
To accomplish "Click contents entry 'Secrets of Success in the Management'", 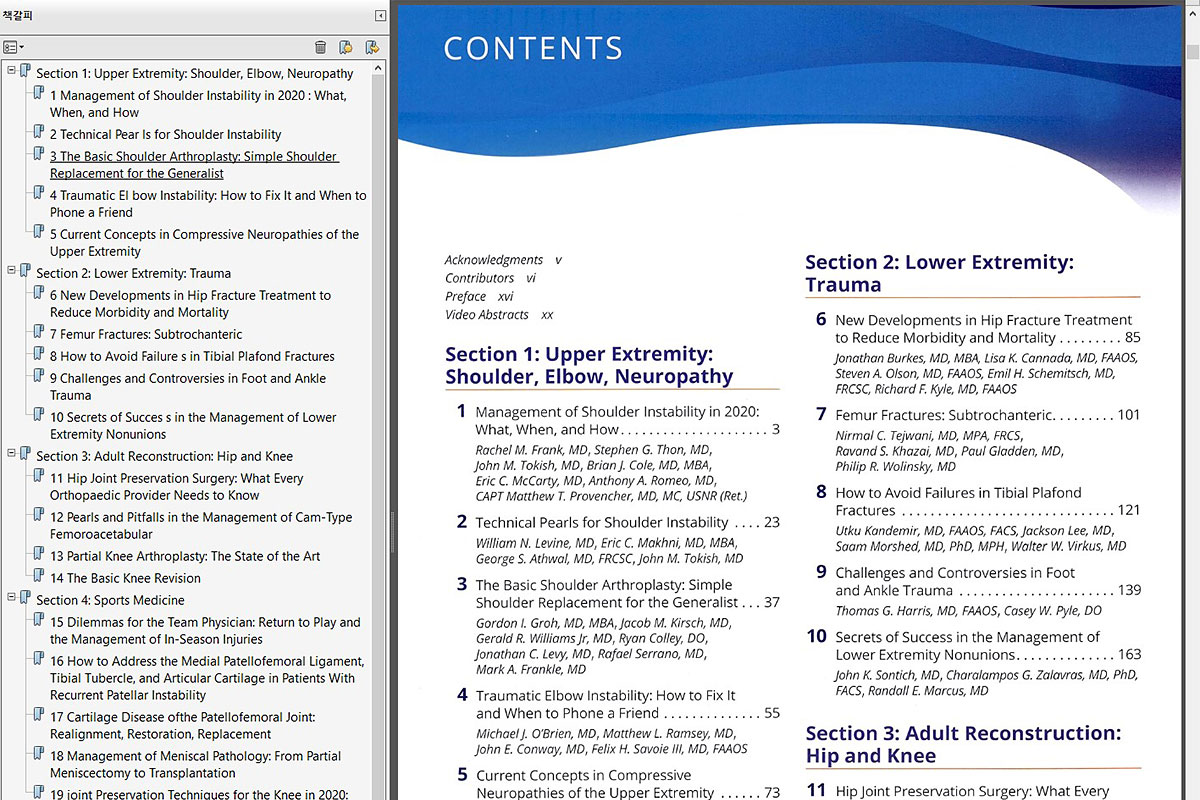I will [987, 645].
